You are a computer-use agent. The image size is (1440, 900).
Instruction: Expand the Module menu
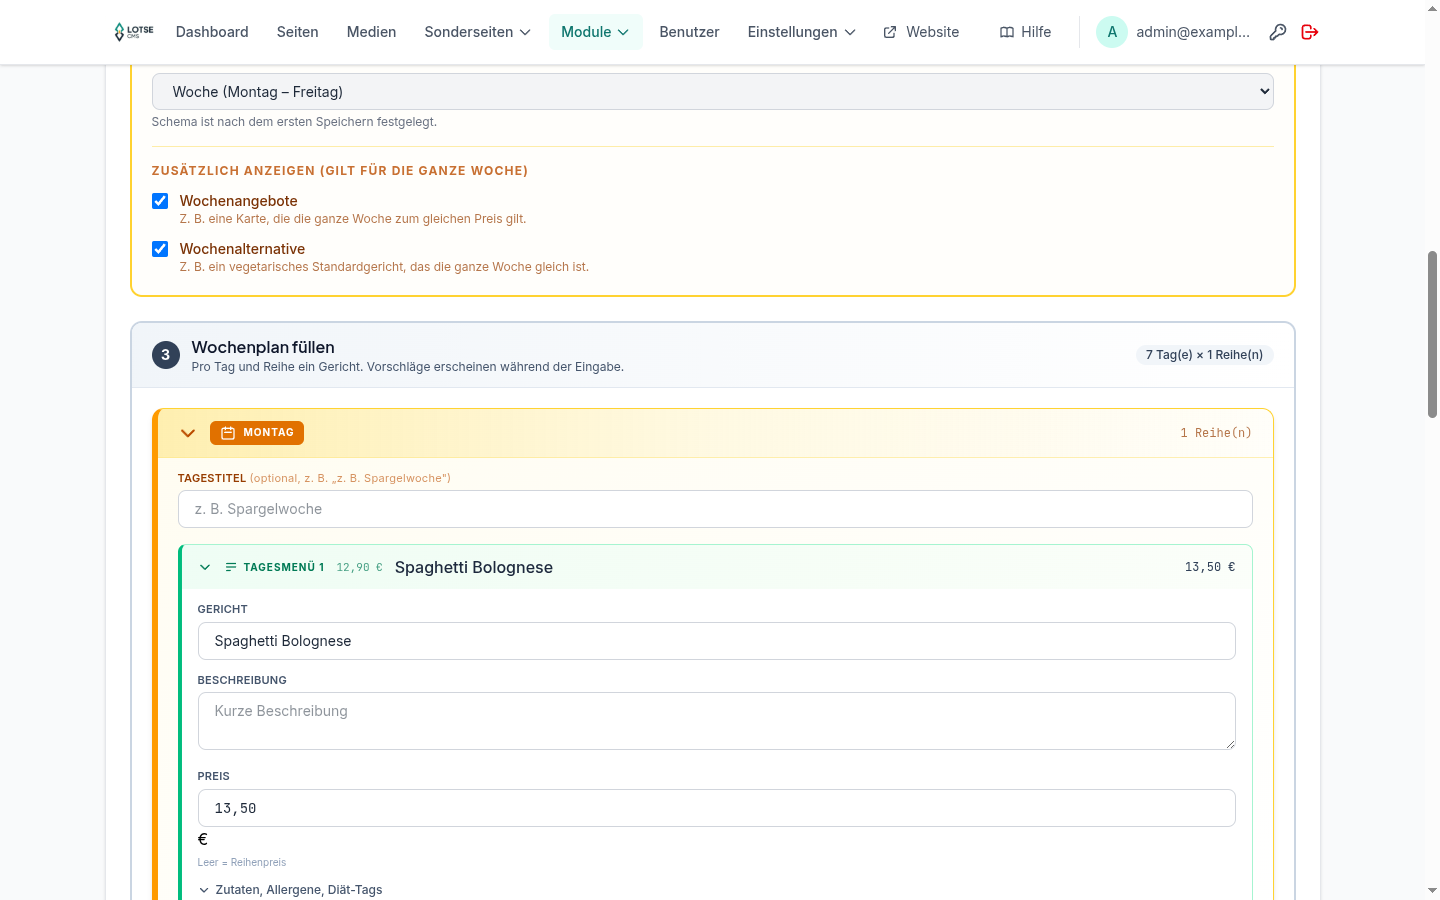595,32
